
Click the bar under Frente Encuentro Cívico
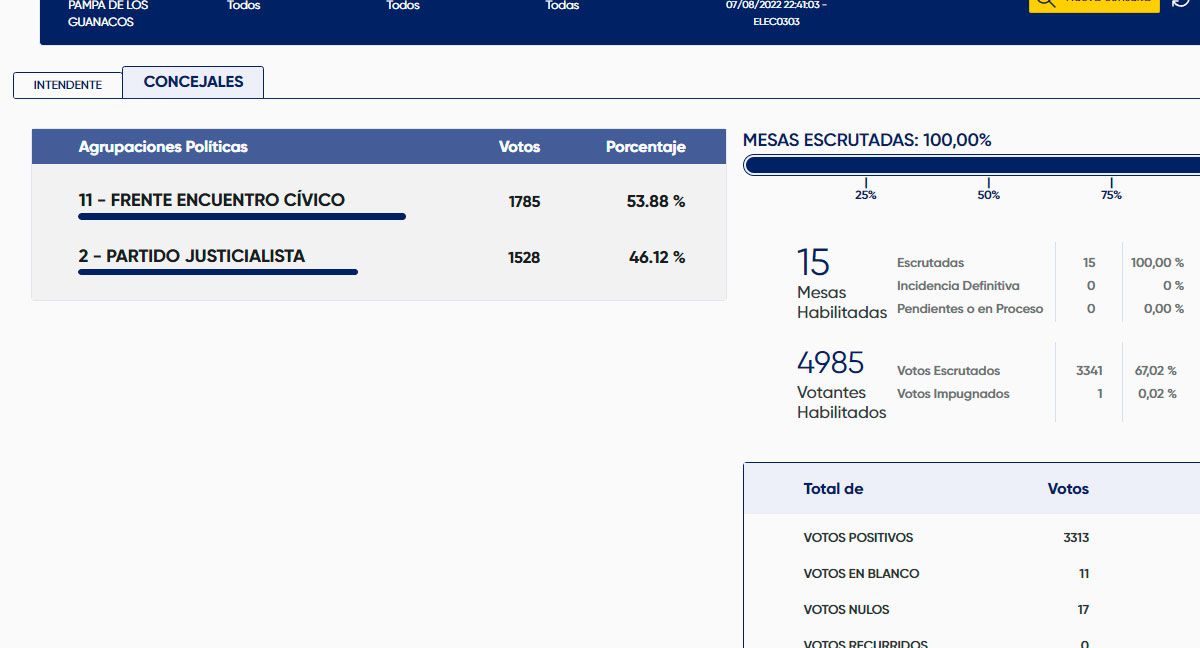(242, 216)
